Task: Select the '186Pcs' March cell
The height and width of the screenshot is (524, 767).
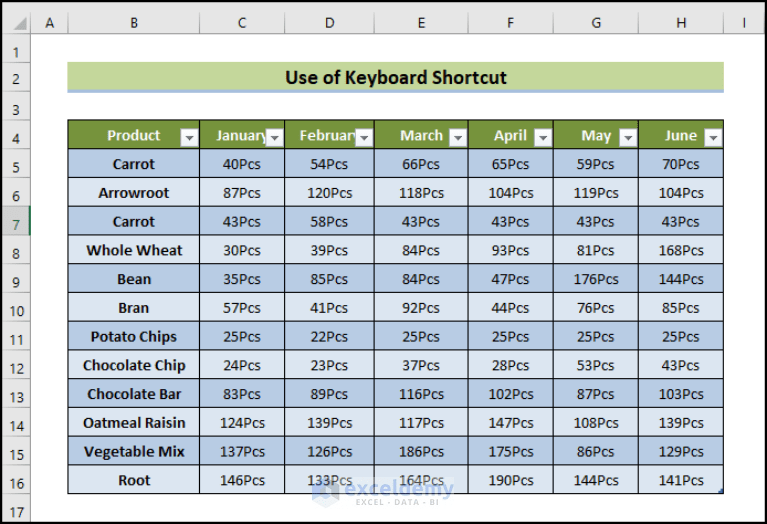Action: tap(421, 452)
